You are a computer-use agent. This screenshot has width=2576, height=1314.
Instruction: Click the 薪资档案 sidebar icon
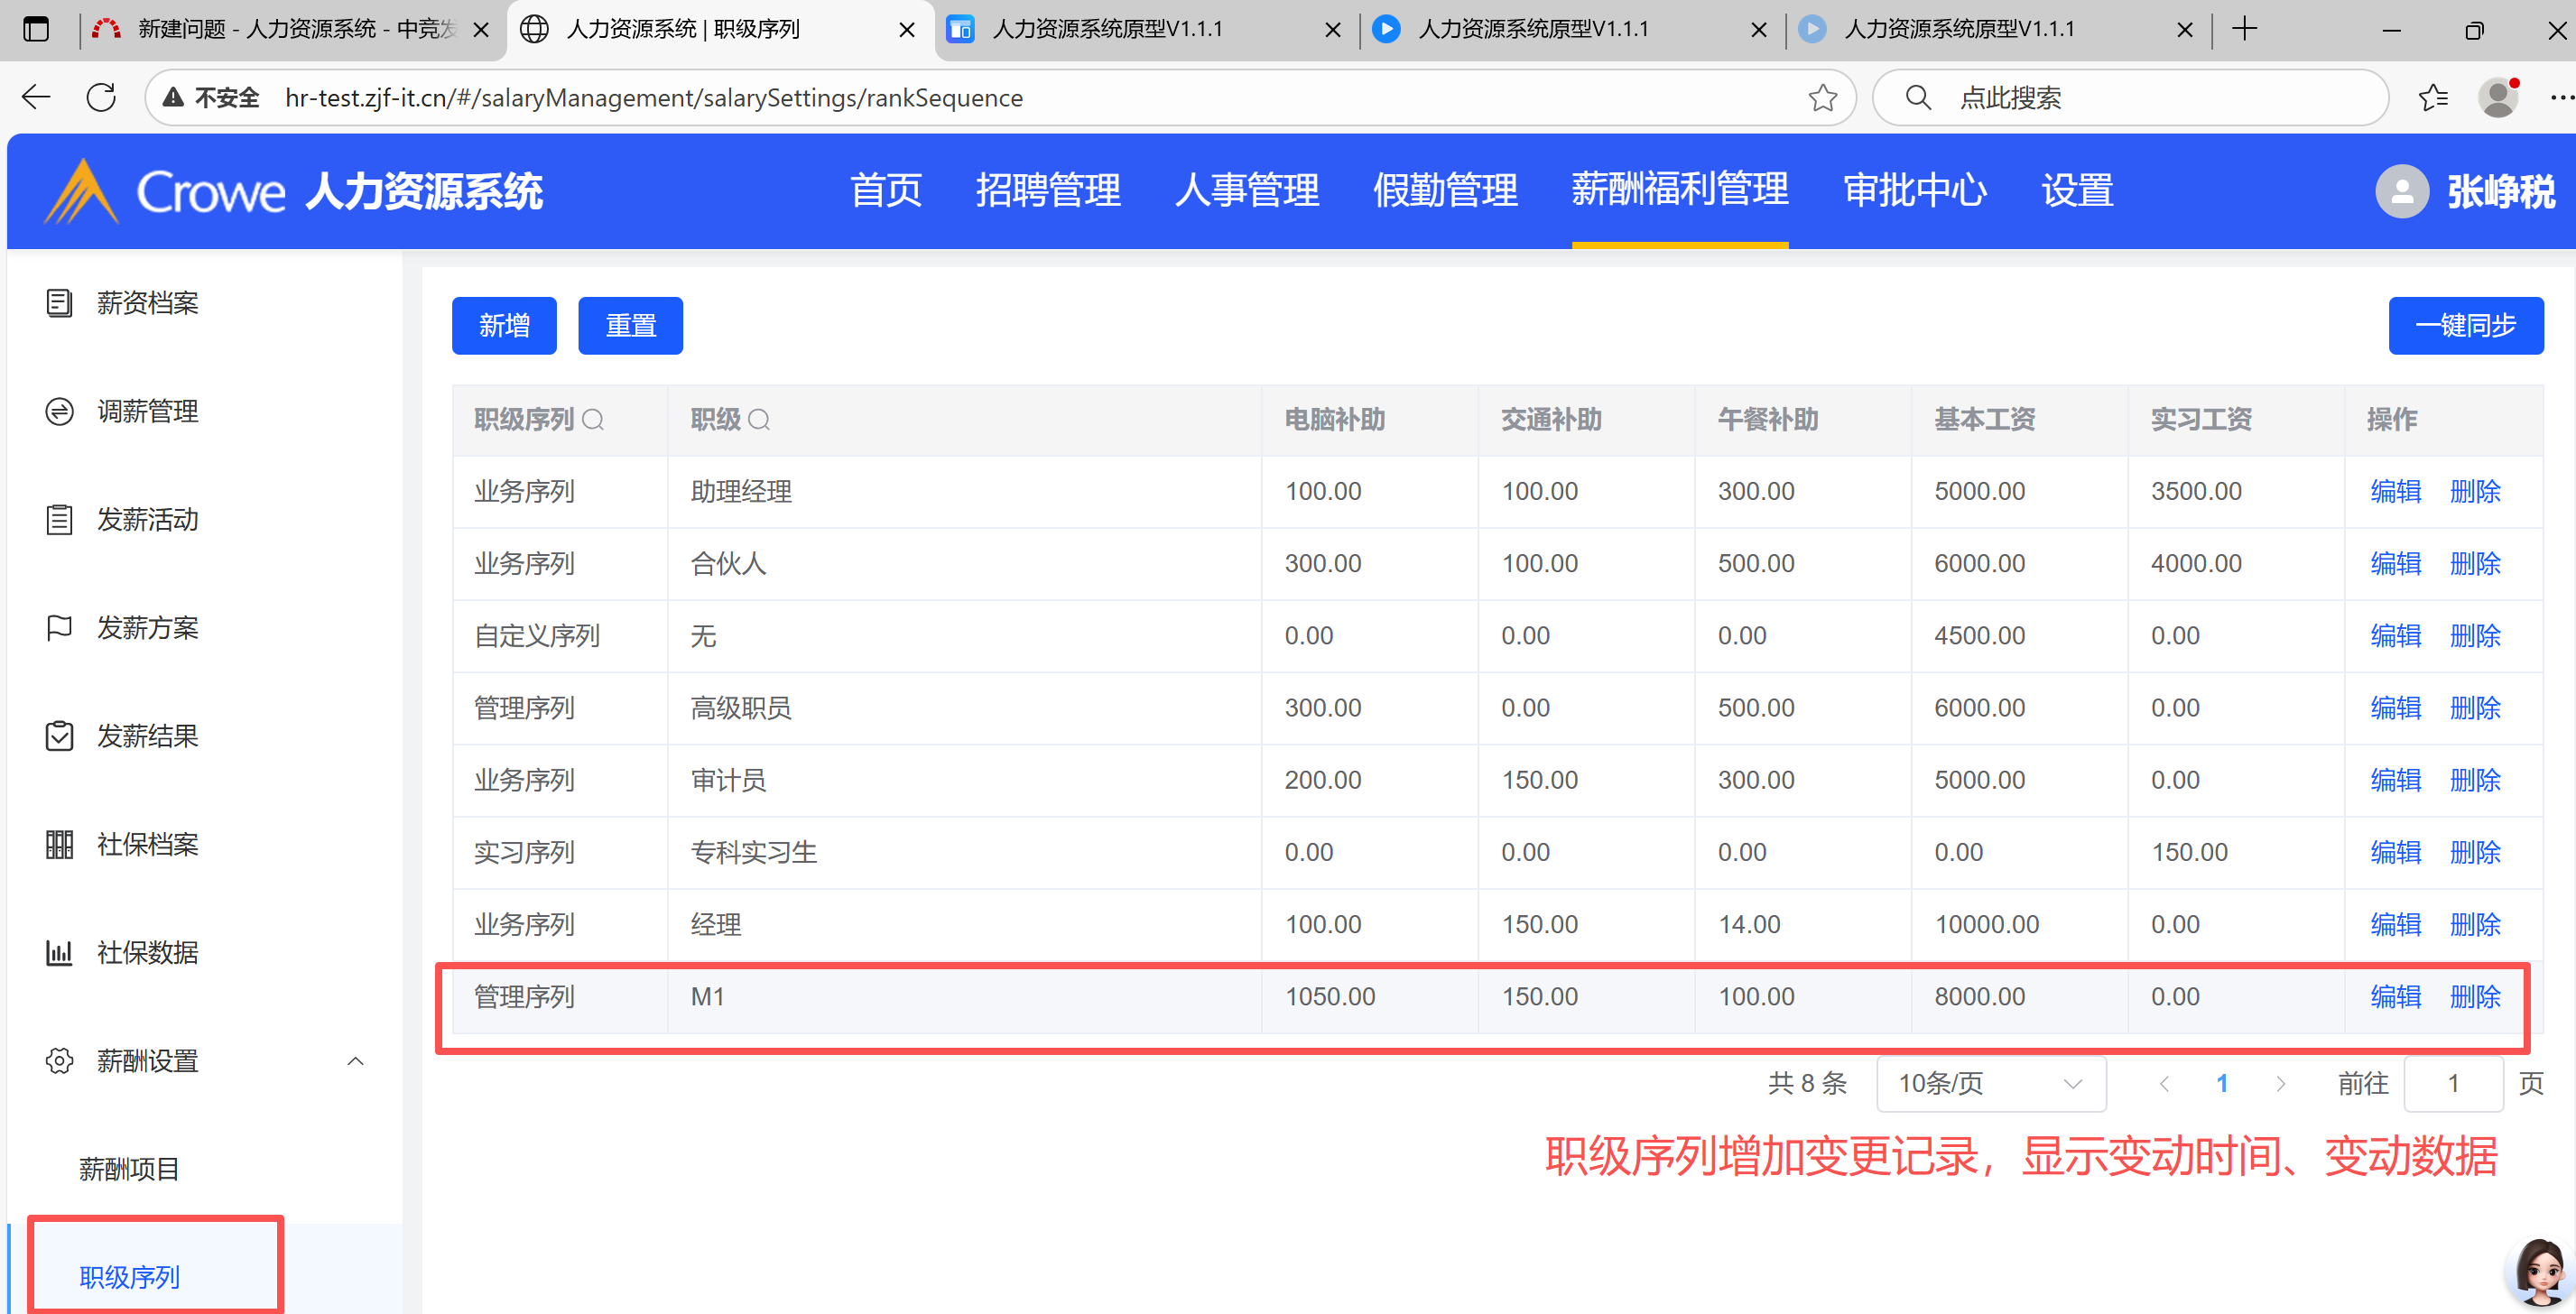click(59, 302)
